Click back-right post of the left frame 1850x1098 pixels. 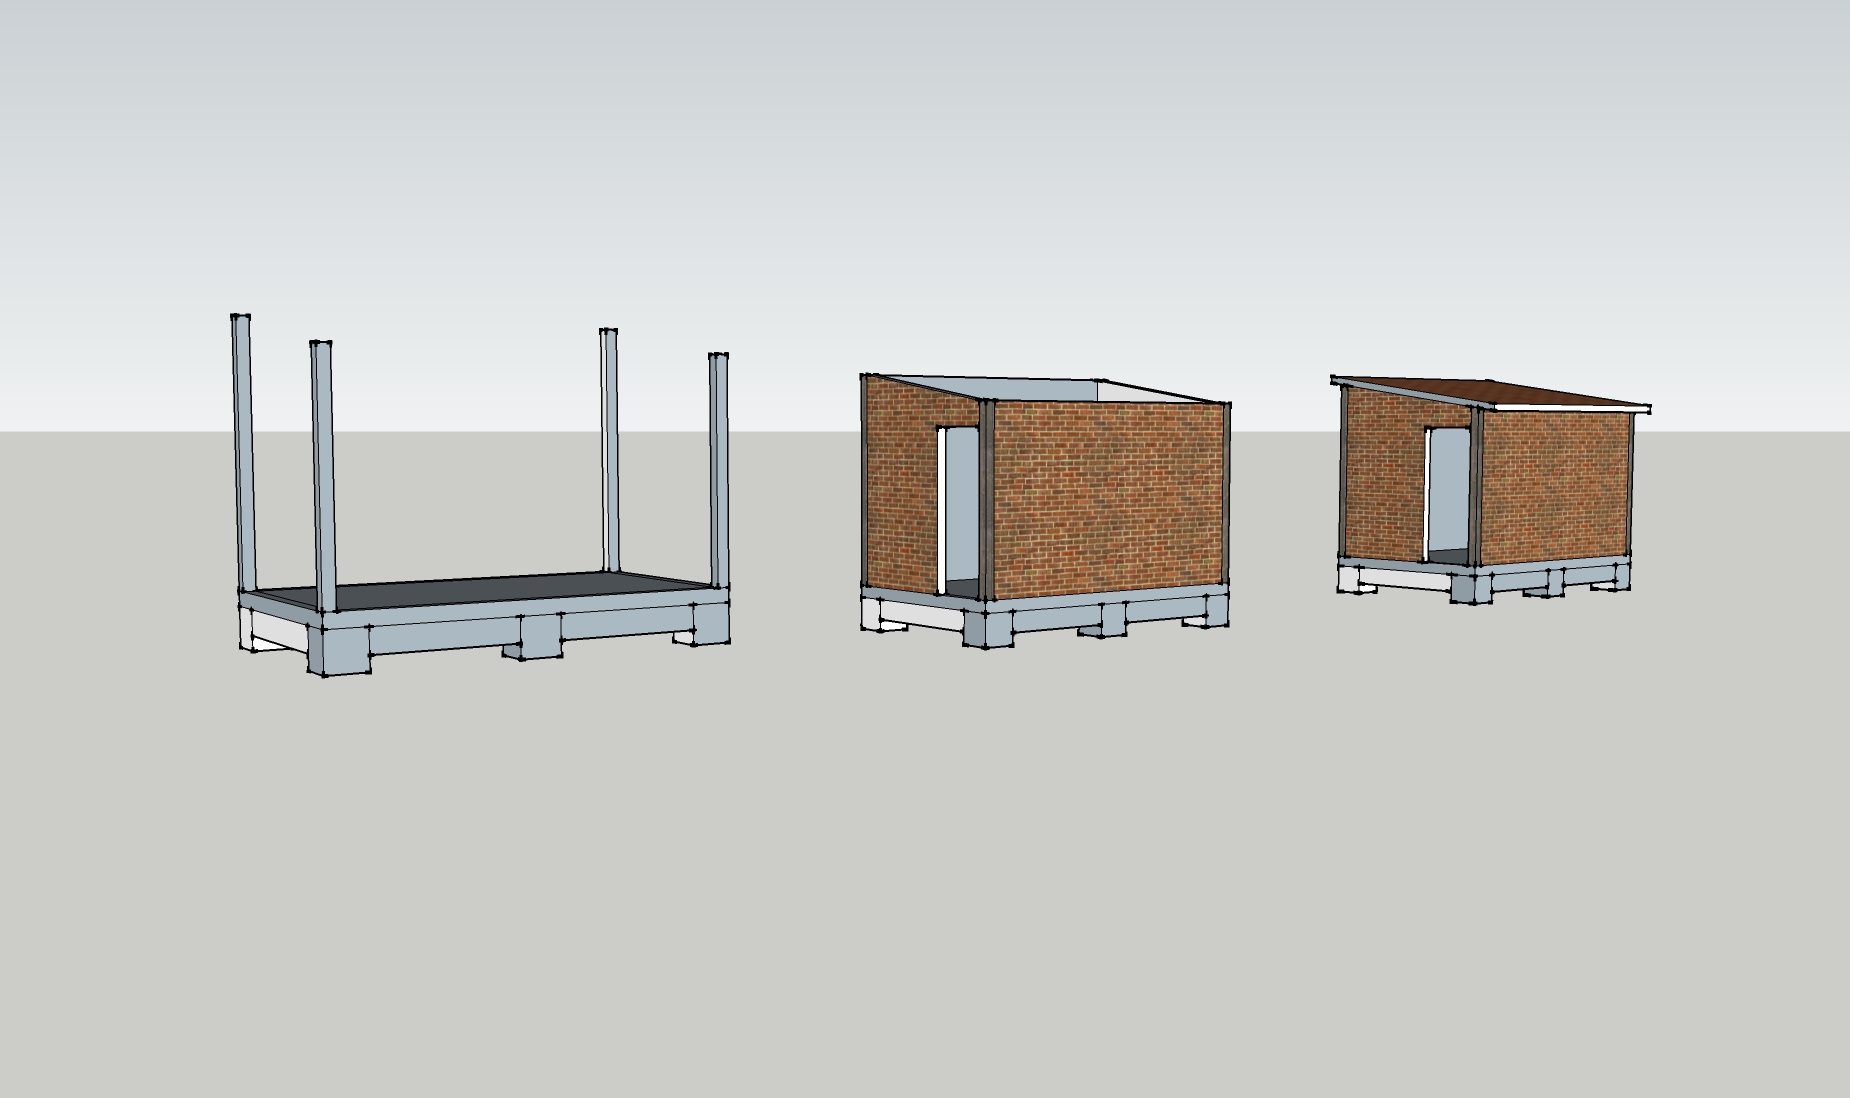pos(608,450)
